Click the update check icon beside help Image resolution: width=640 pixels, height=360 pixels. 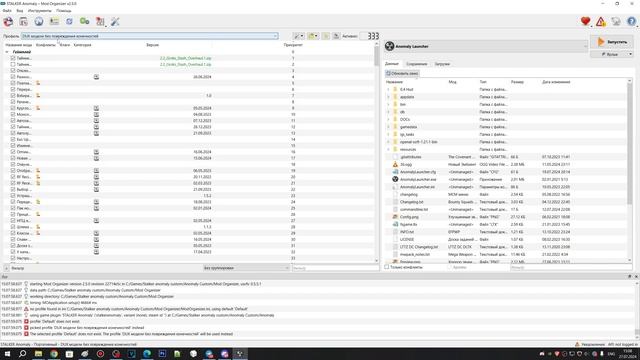(616, 22)
